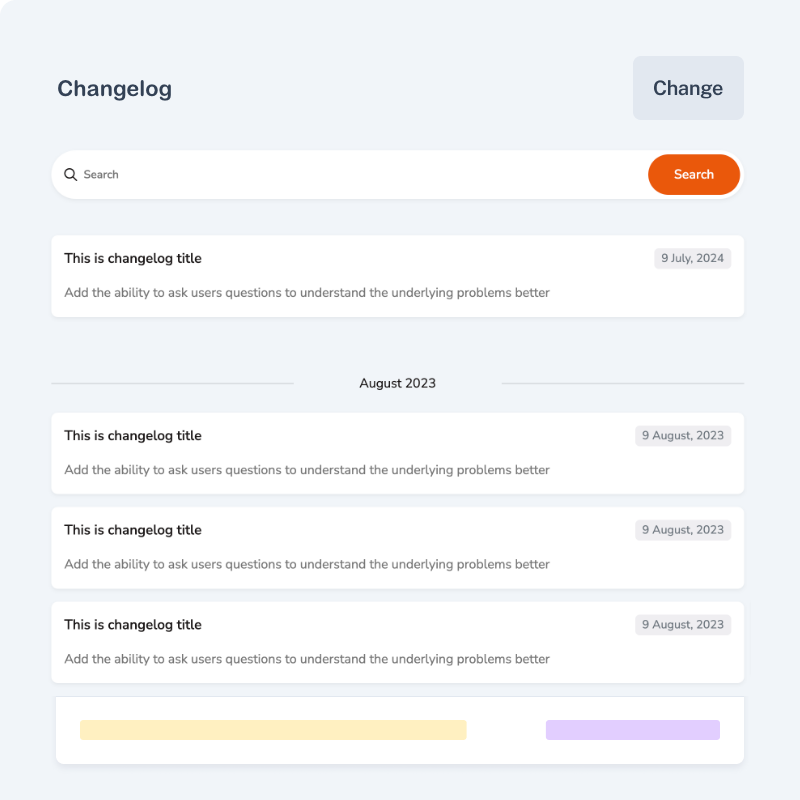Click the purple placeholder bar at the bottom
800x800 pixels.
[x=632, y=730]
